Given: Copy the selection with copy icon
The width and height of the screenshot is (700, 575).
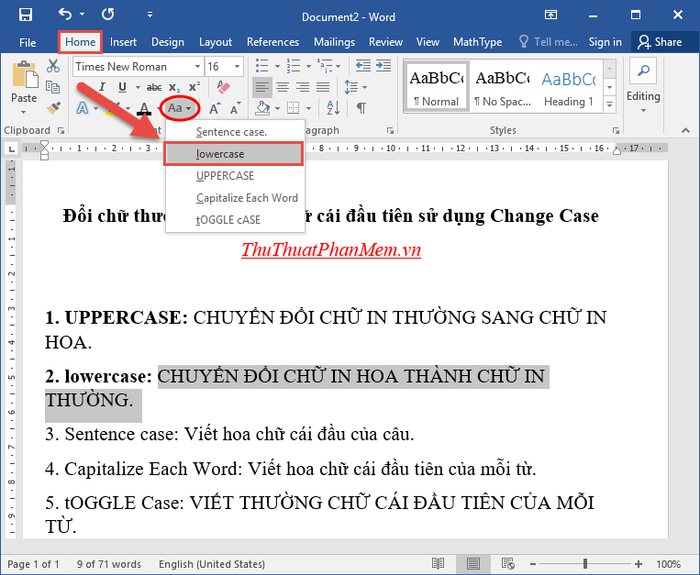Looking at the screenshot, I should (x=54, y=87).
